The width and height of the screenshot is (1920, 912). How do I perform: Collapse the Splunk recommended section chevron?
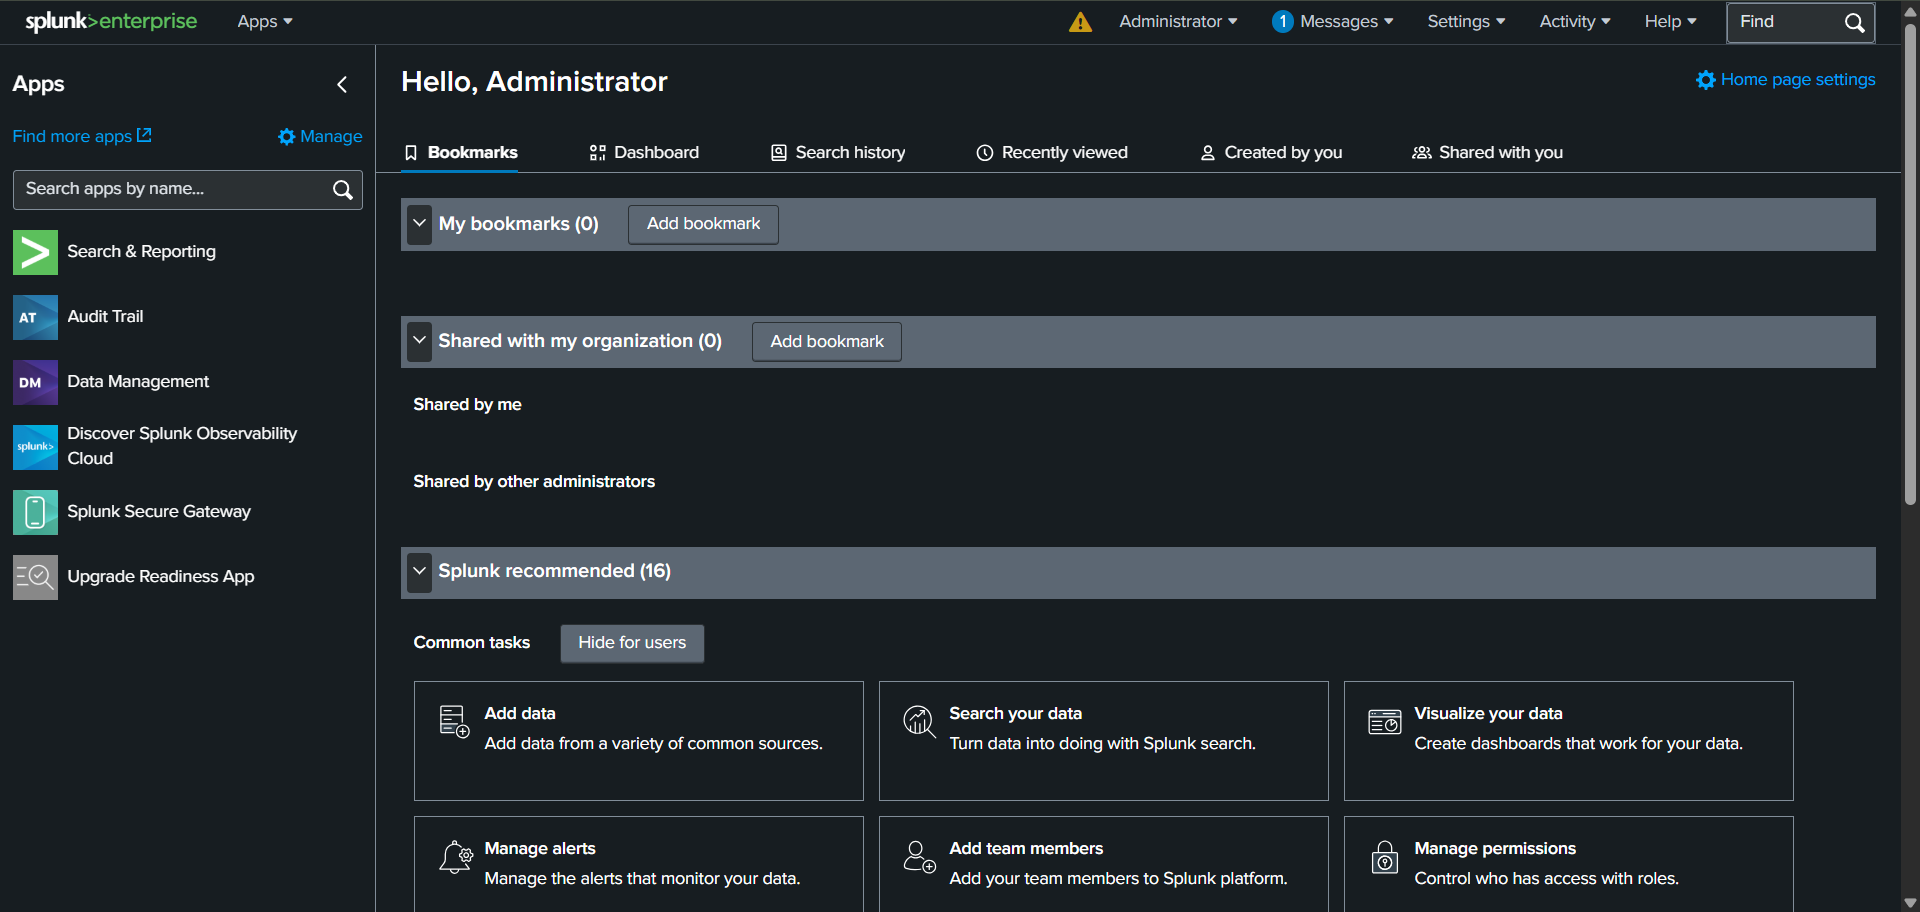(x=420, y=572)
